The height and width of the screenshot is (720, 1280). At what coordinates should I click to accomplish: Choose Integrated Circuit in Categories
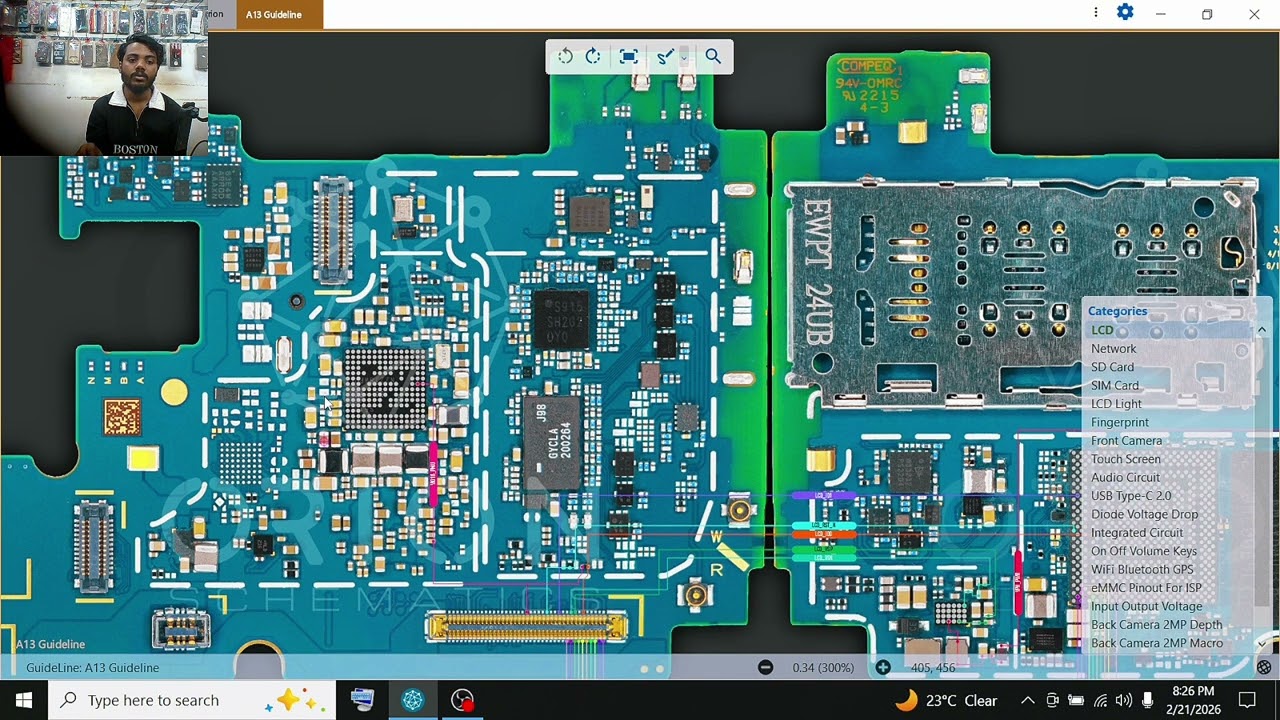coord(1137,533)
